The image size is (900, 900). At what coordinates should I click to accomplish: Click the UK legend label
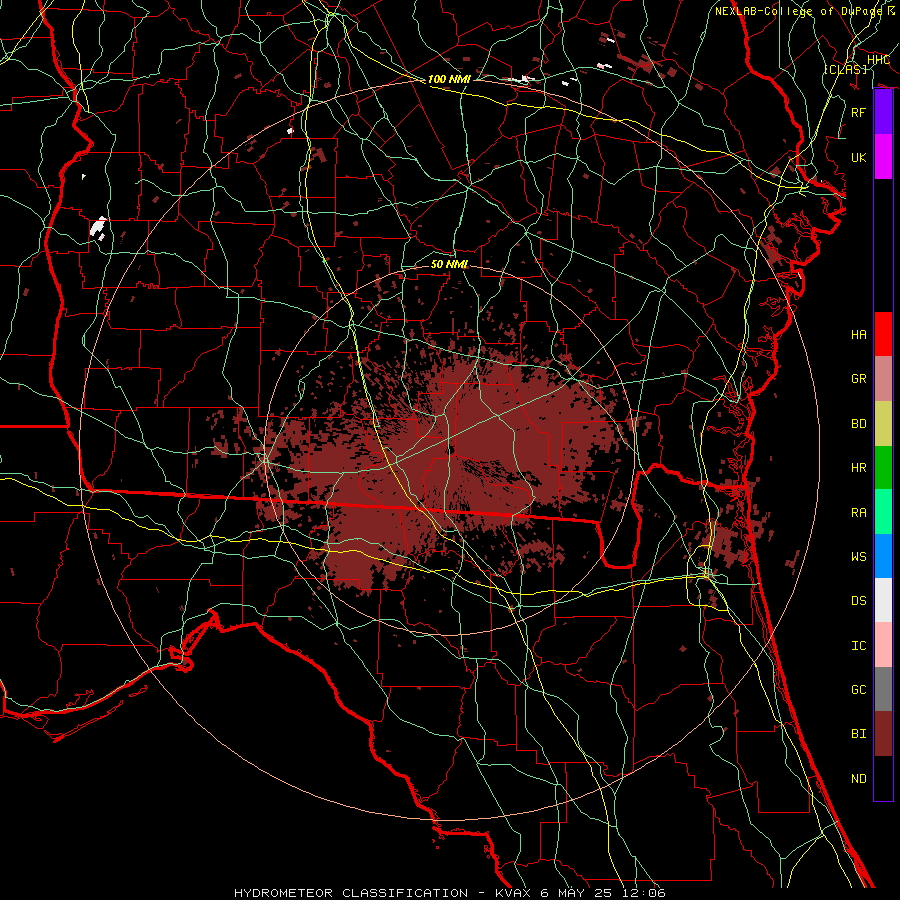tap(859, 157)
